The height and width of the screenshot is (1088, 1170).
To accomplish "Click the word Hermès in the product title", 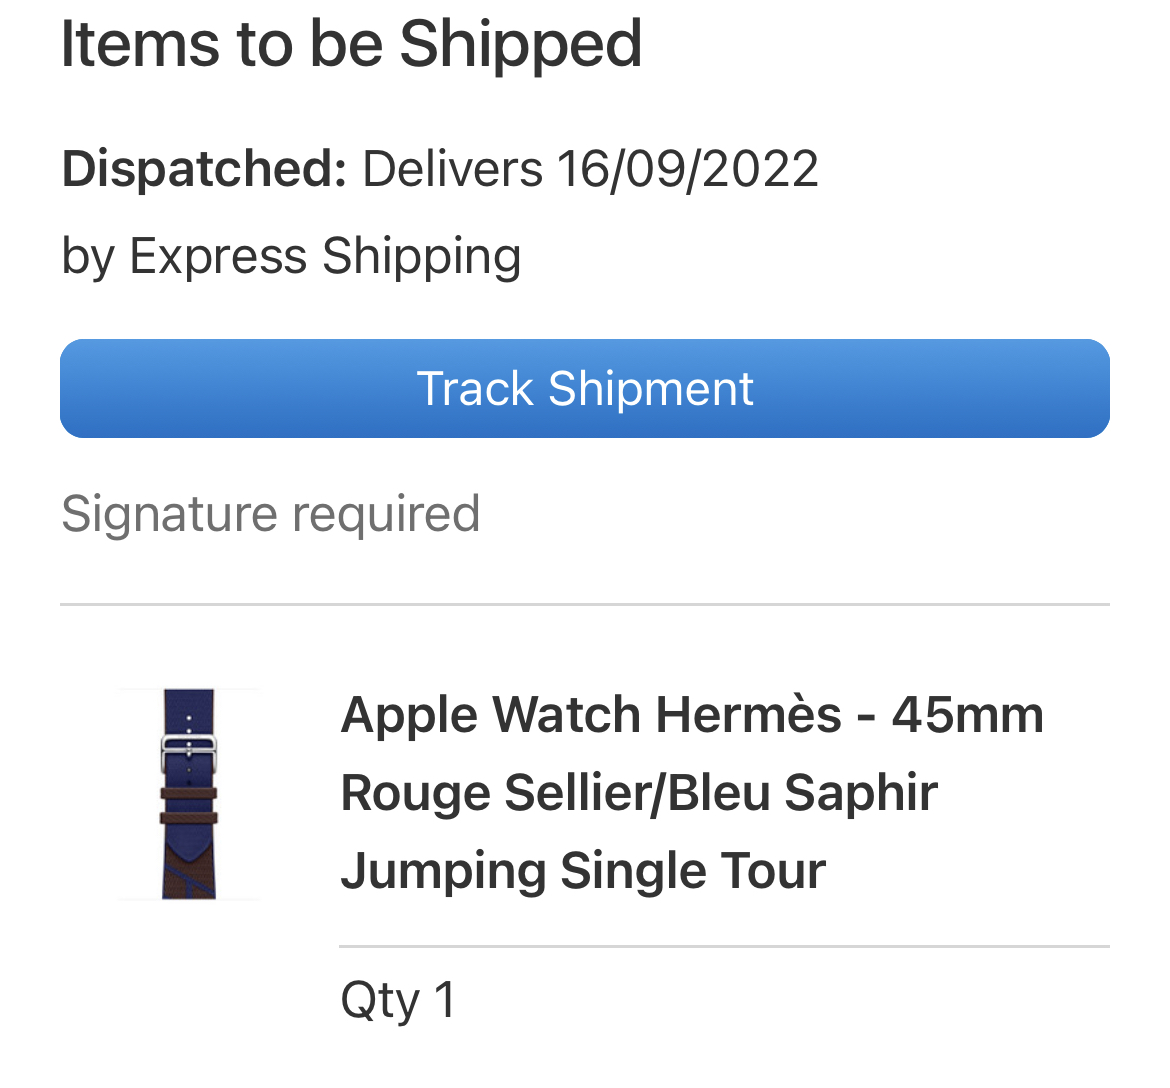I will point(749,715).
